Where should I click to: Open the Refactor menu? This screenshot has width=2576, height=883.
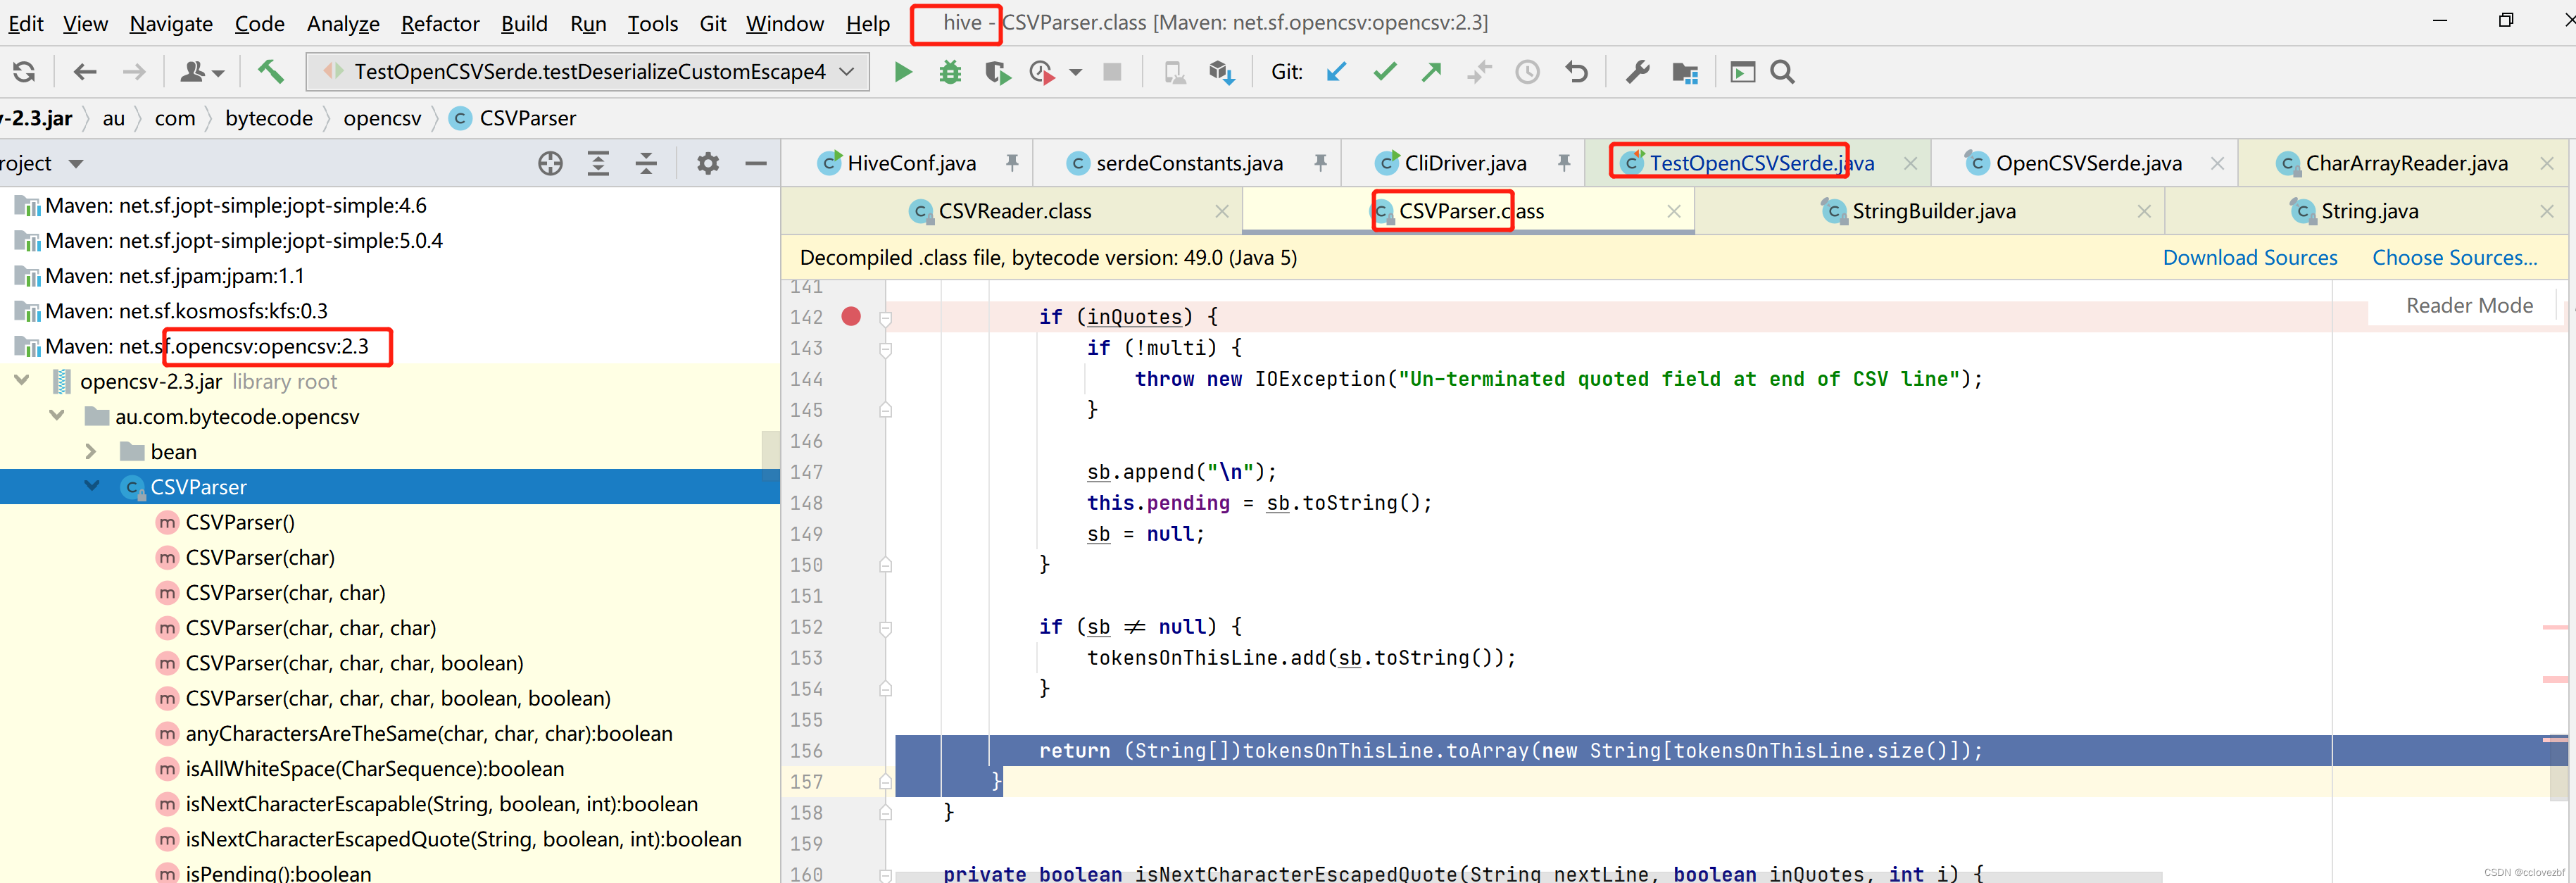(439, 23)
